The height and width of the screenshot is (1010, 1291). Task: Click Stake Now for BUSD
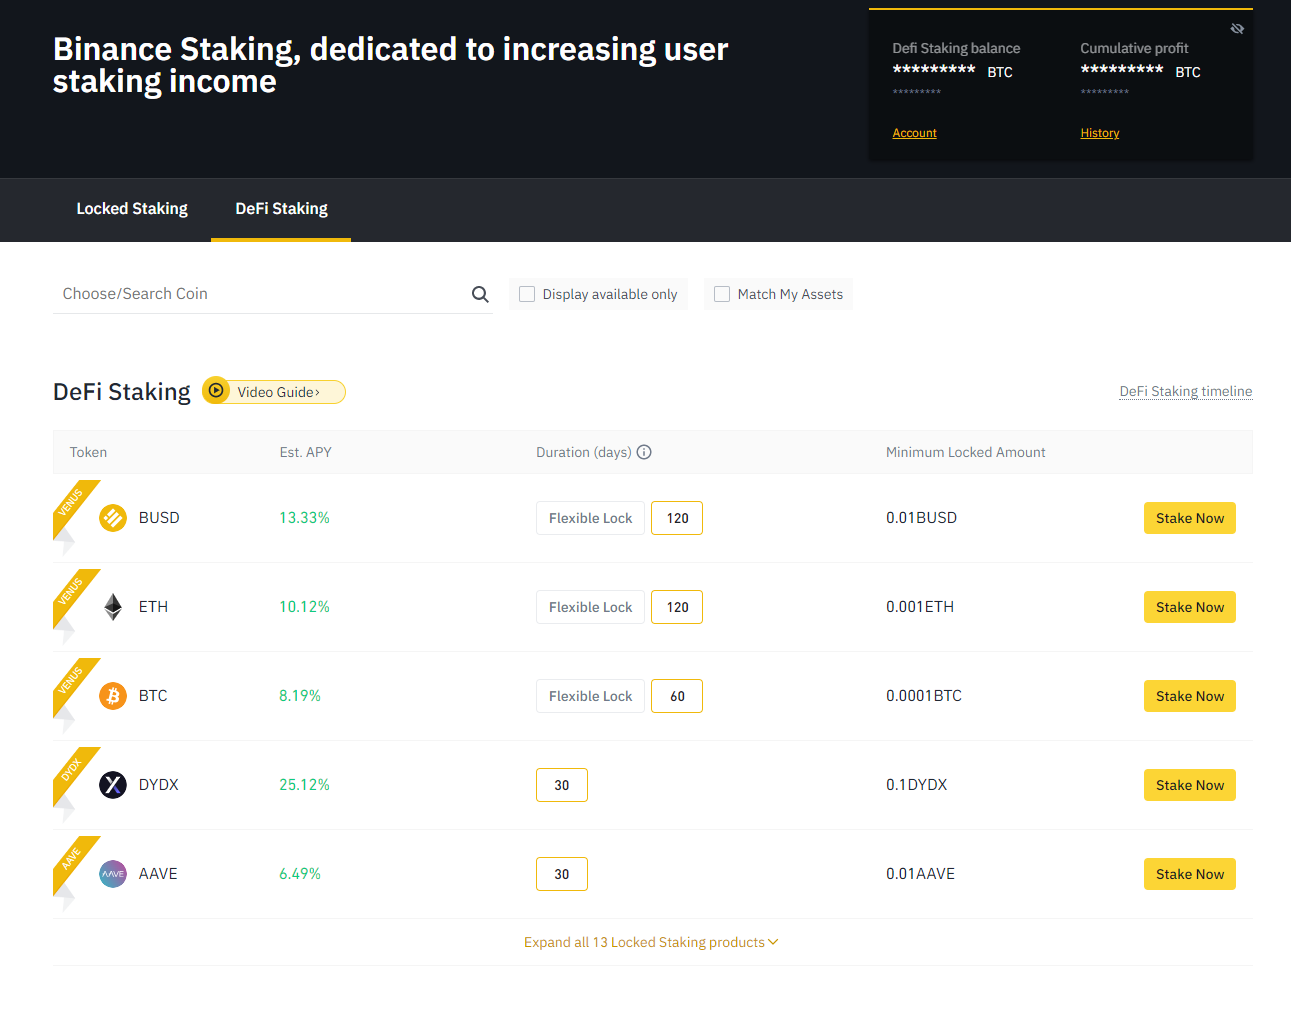point(1190,518)
